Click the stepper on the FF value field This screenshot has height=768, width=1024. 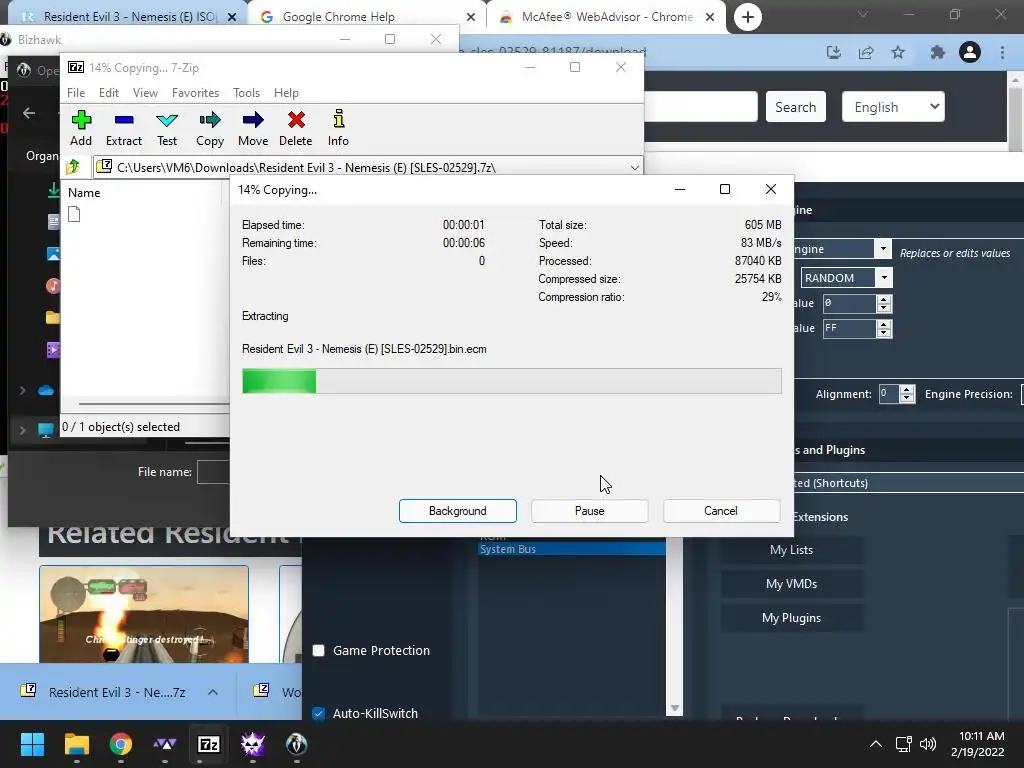pos(884,328)
